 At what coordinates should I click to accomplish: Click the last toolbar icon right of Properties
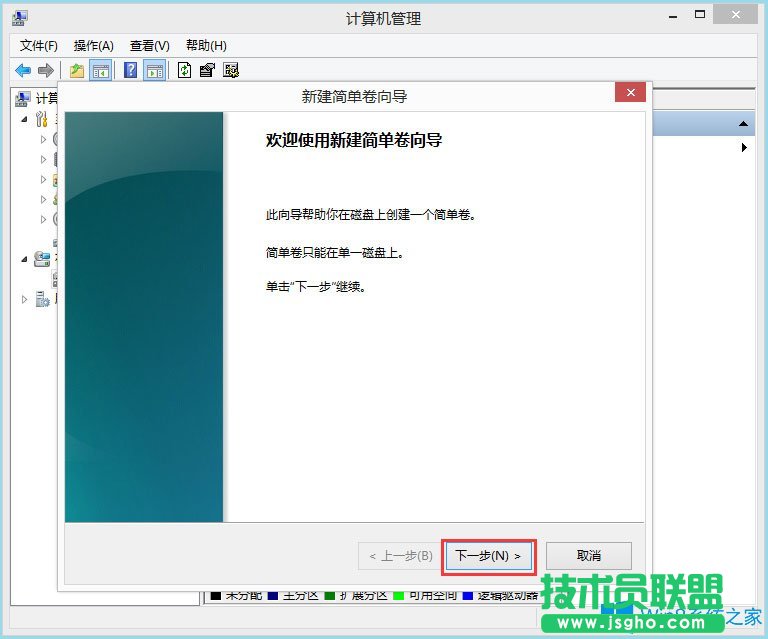click(x=231, y=71)
